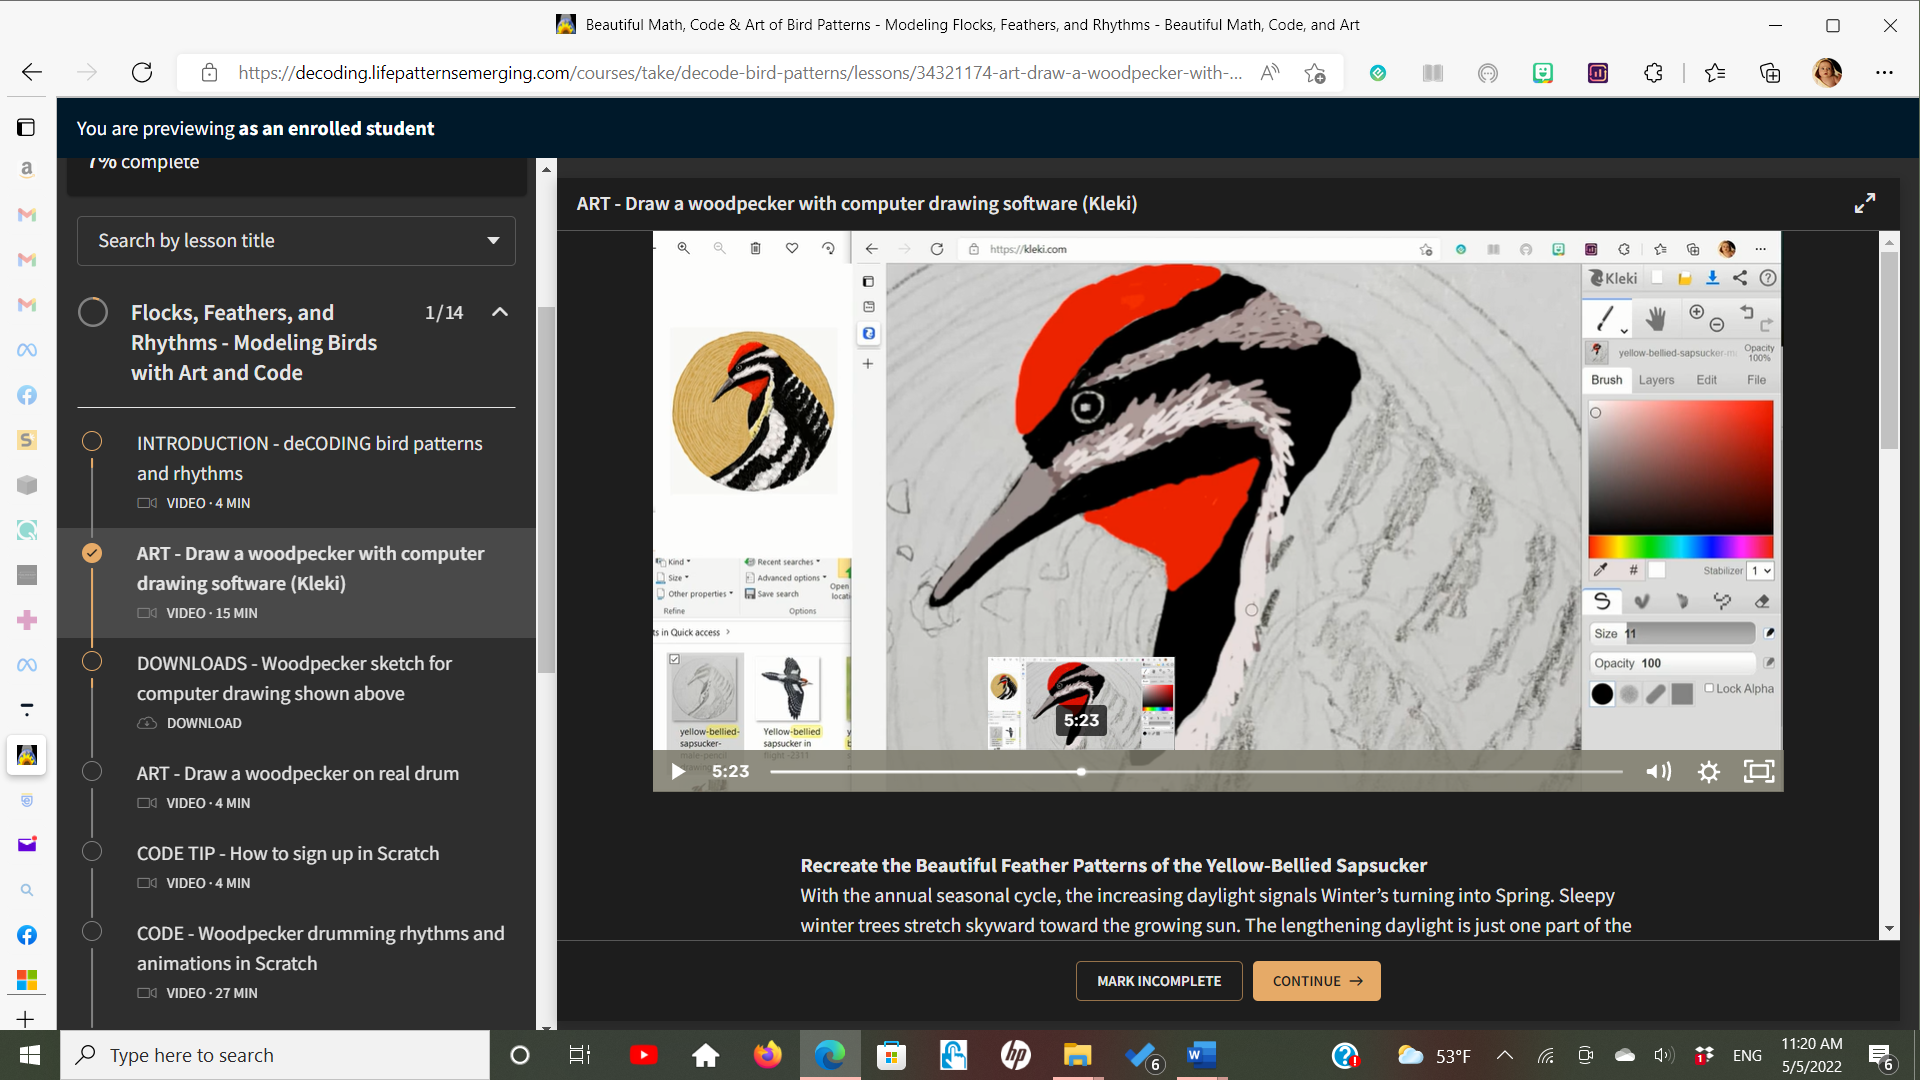Uncheck ART Kleki lesson completion circle
The width and height of the screenshot is (1920, 1080).
[x=92, y=552]
